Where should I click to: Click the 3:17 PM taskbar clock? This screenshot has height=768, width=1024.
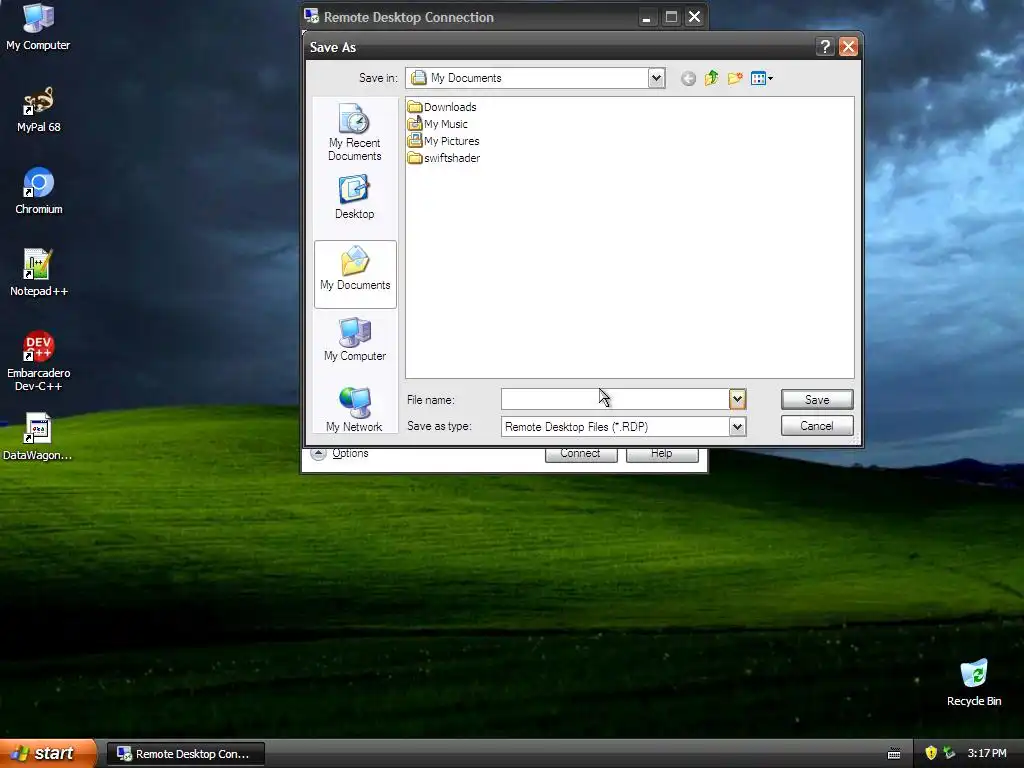pos(987,754)
